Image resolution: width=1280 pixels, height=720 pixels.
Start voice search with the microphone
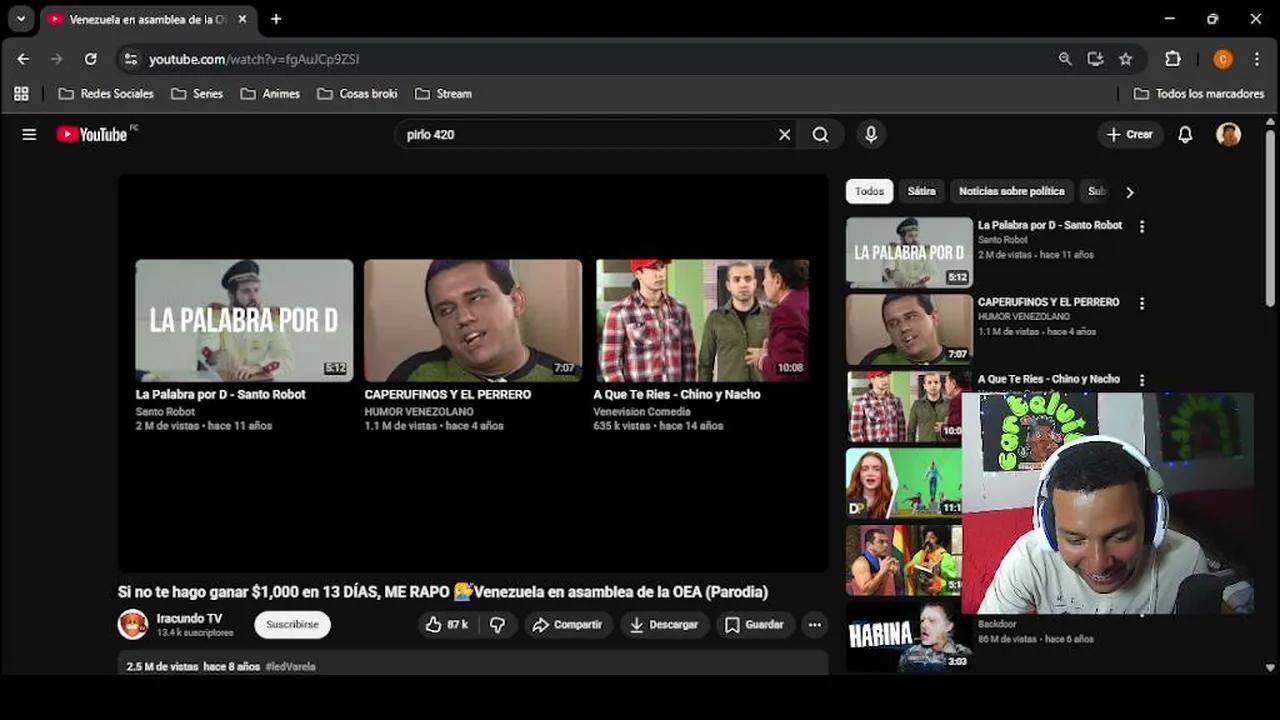click(x=871, y=134)
